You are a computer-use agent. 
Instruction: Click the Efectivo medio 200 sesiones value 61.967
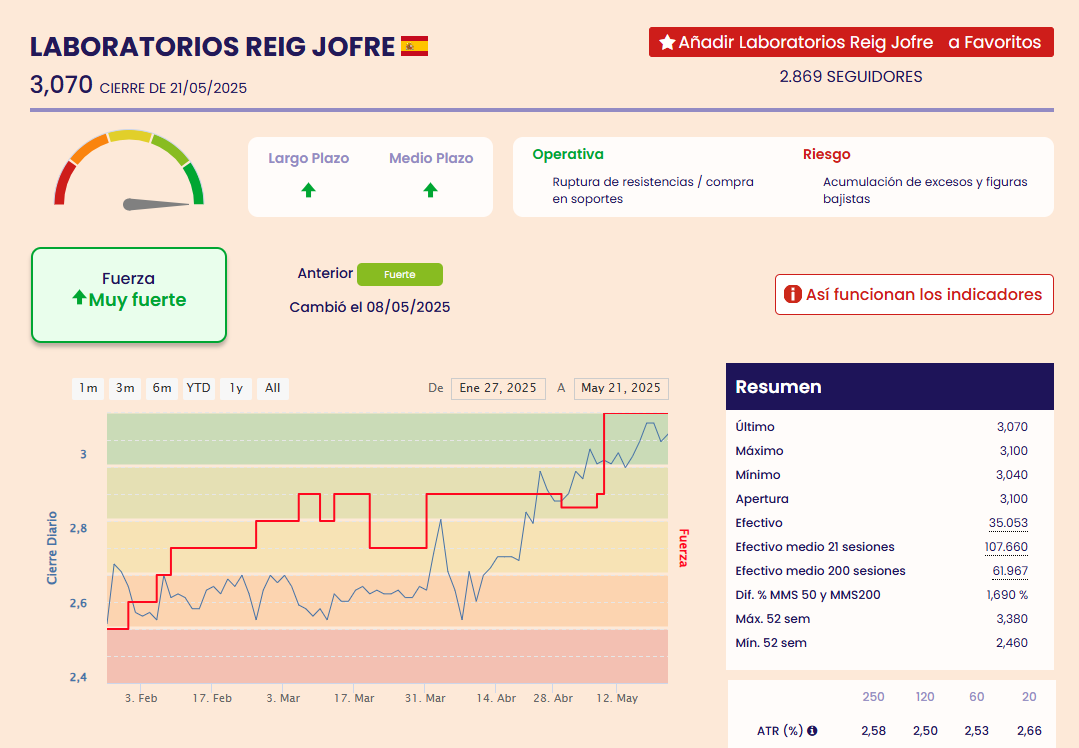(x=1010, y=571)
